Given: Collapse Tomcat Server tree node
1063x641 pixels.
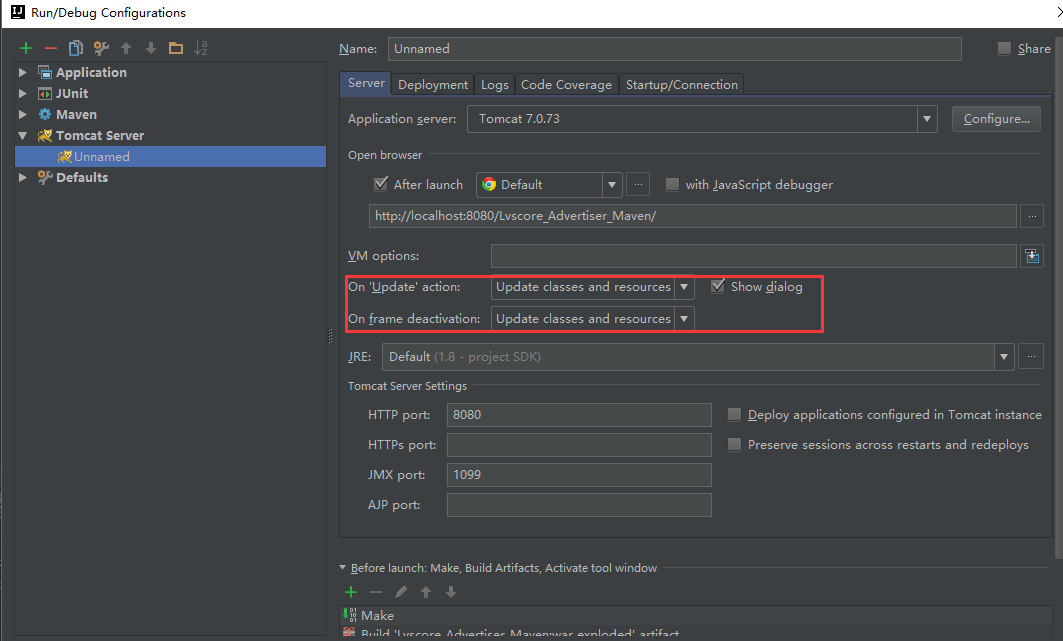Looking at the screenshot, I should tap(22, 136).
